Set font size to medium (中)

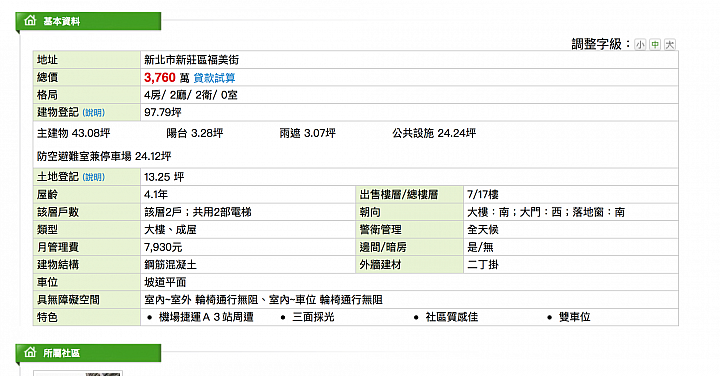(655, 45)
